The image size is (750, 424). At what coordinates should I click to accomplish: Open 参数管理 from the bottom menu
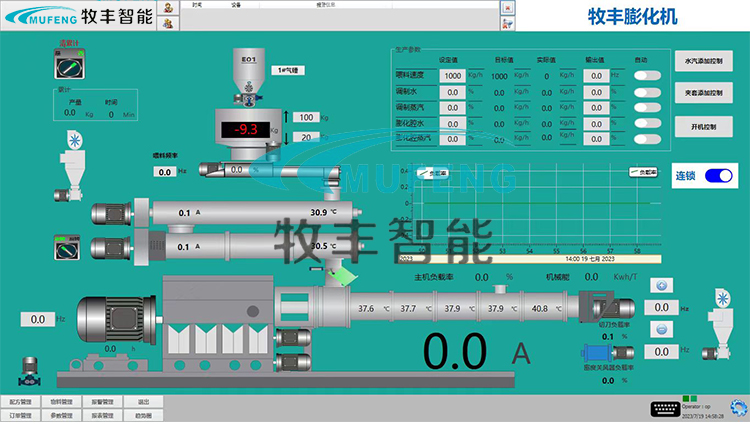pos(62,415)
